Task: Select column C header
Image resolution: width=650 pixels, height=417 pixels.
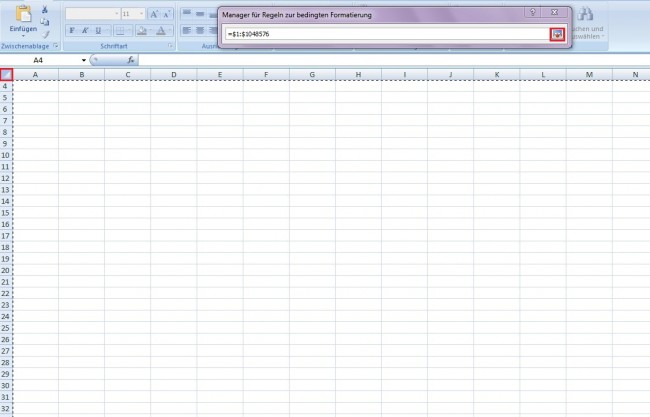Action: (x=128, y=75)
